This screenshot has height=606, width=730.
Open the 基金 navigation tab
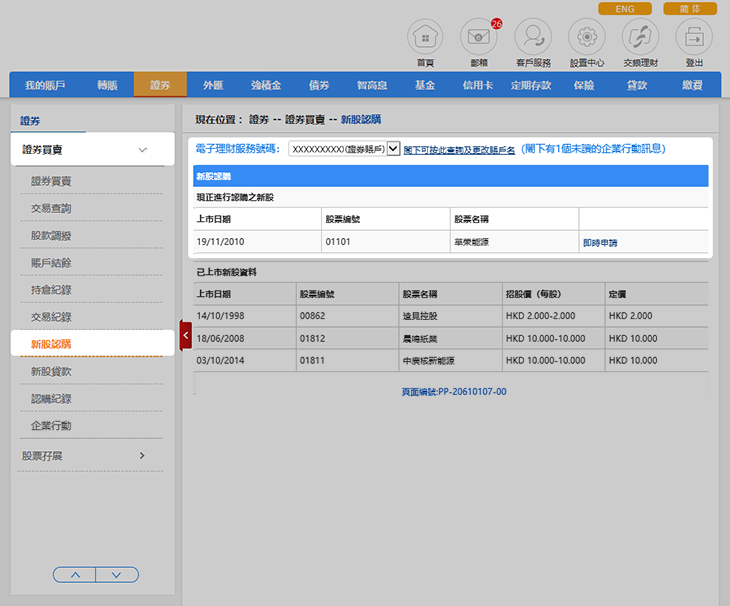[x=424, y=85]
